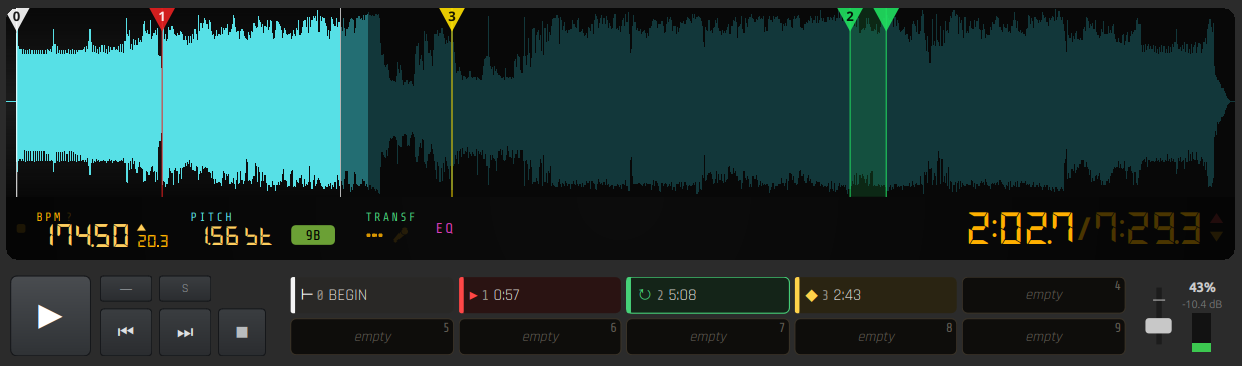Select empty hotcue slot 4
Image resolution: width=1242 pixels, height=366 pixels.
tap(1044, 295)
